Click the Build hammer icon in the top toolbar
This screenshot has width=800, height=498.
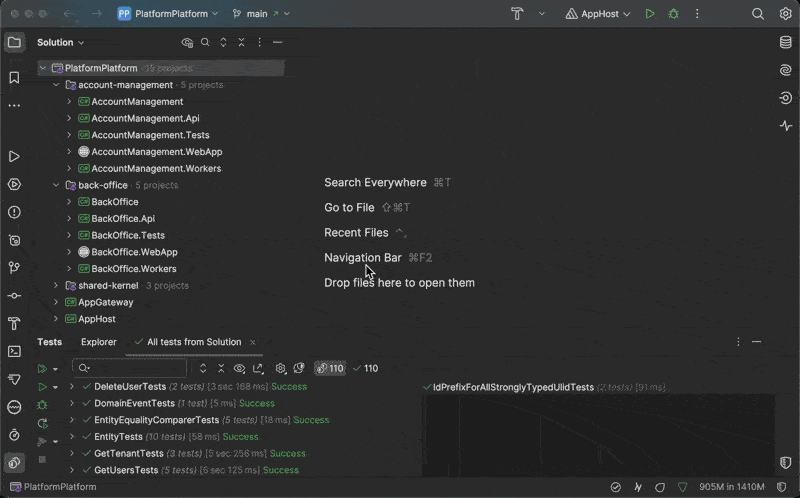click(x=517, y=14)
